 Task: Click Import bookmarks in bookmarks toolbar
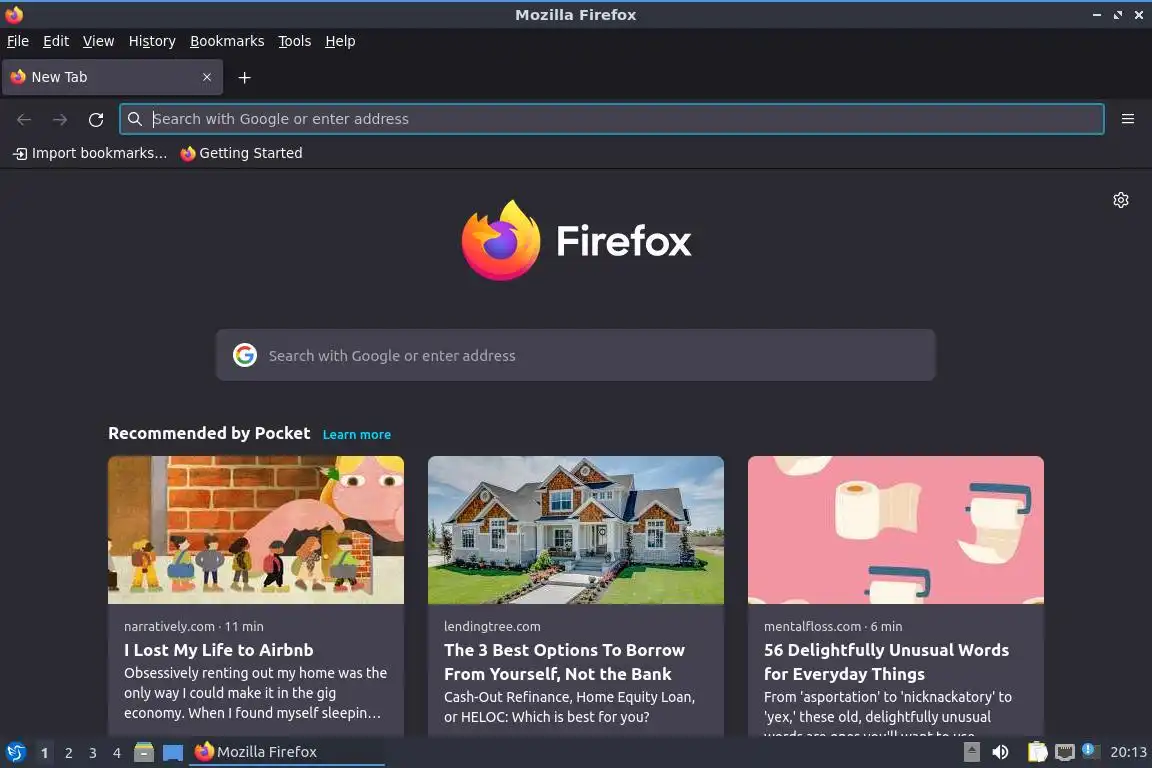click(90, 153)
